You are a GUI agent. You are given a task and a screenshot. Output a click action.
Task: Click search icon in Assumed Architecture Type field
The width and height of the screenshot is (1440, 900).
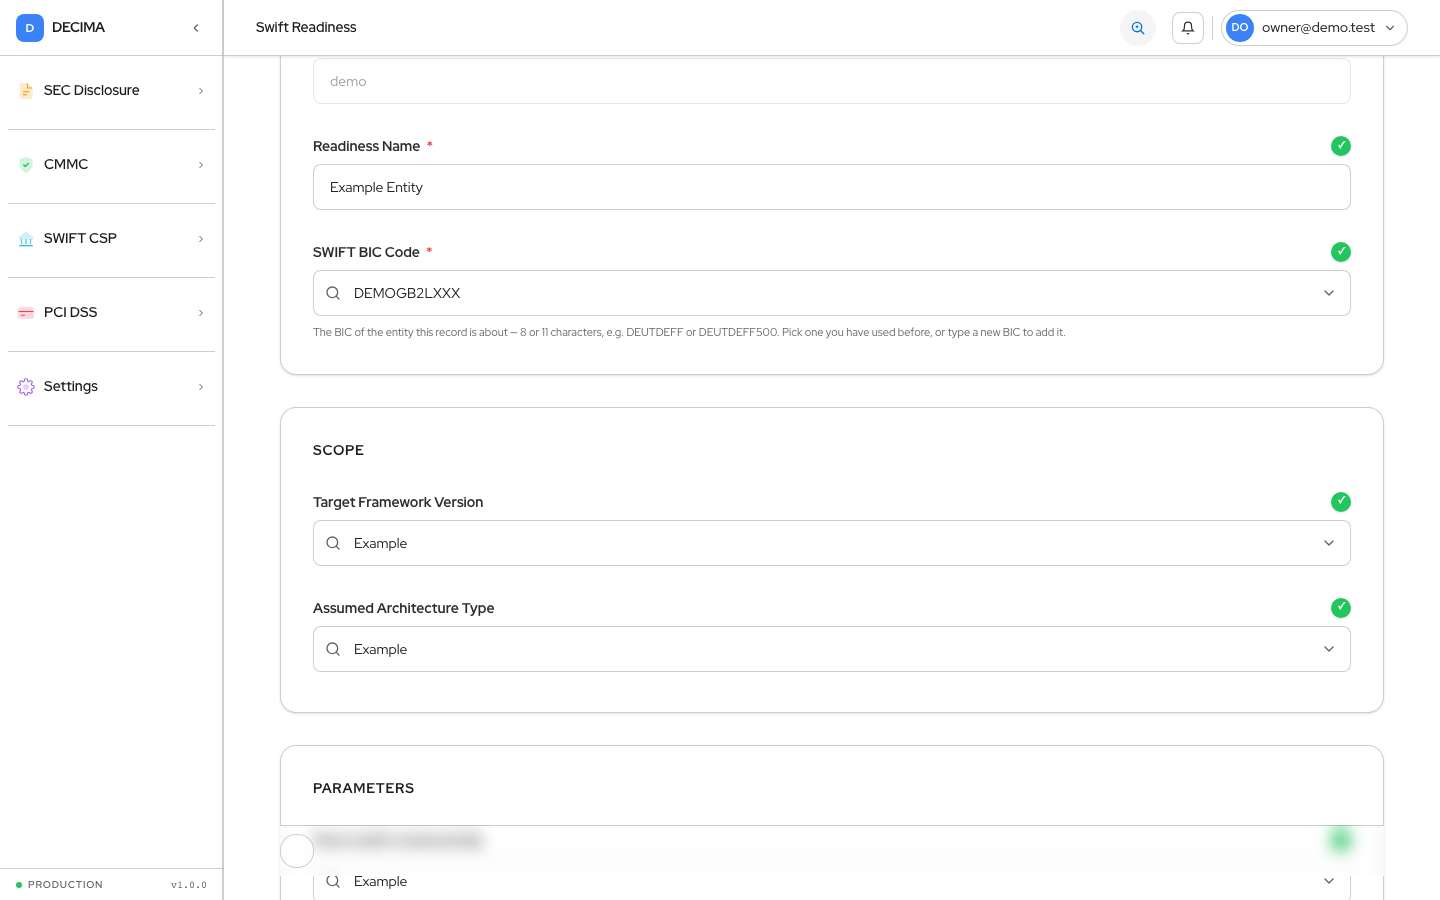(333, 649)
